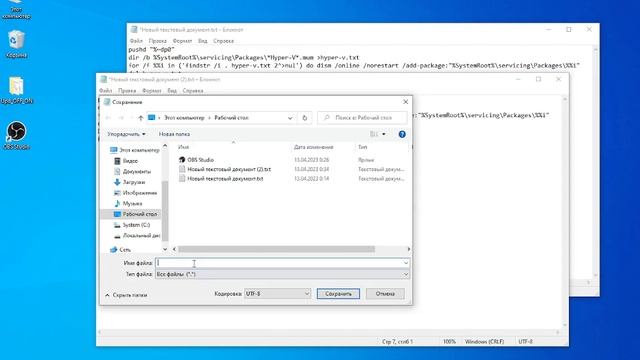
Task: Click Этот компьютер in address breadcrumb
Action: coord(184,118)
